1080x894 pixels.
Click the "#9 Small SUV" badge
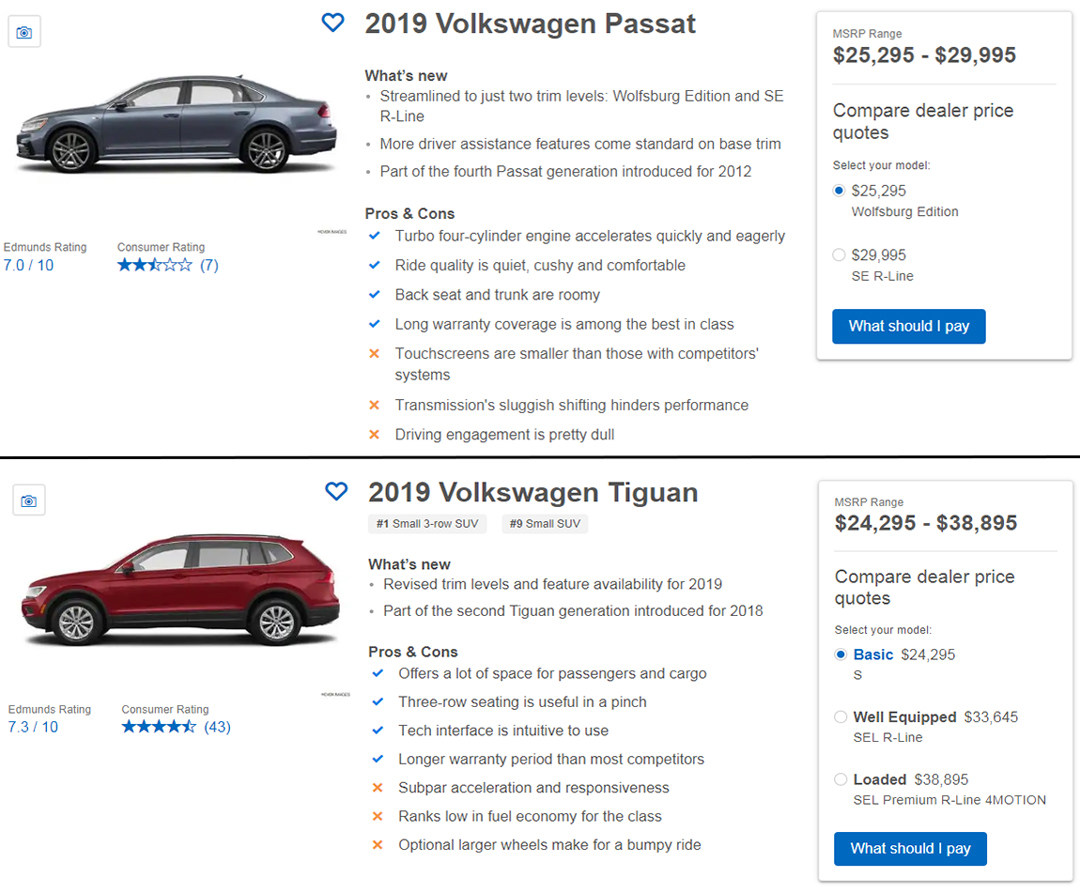pyautogui.click(x=543, y=524)
